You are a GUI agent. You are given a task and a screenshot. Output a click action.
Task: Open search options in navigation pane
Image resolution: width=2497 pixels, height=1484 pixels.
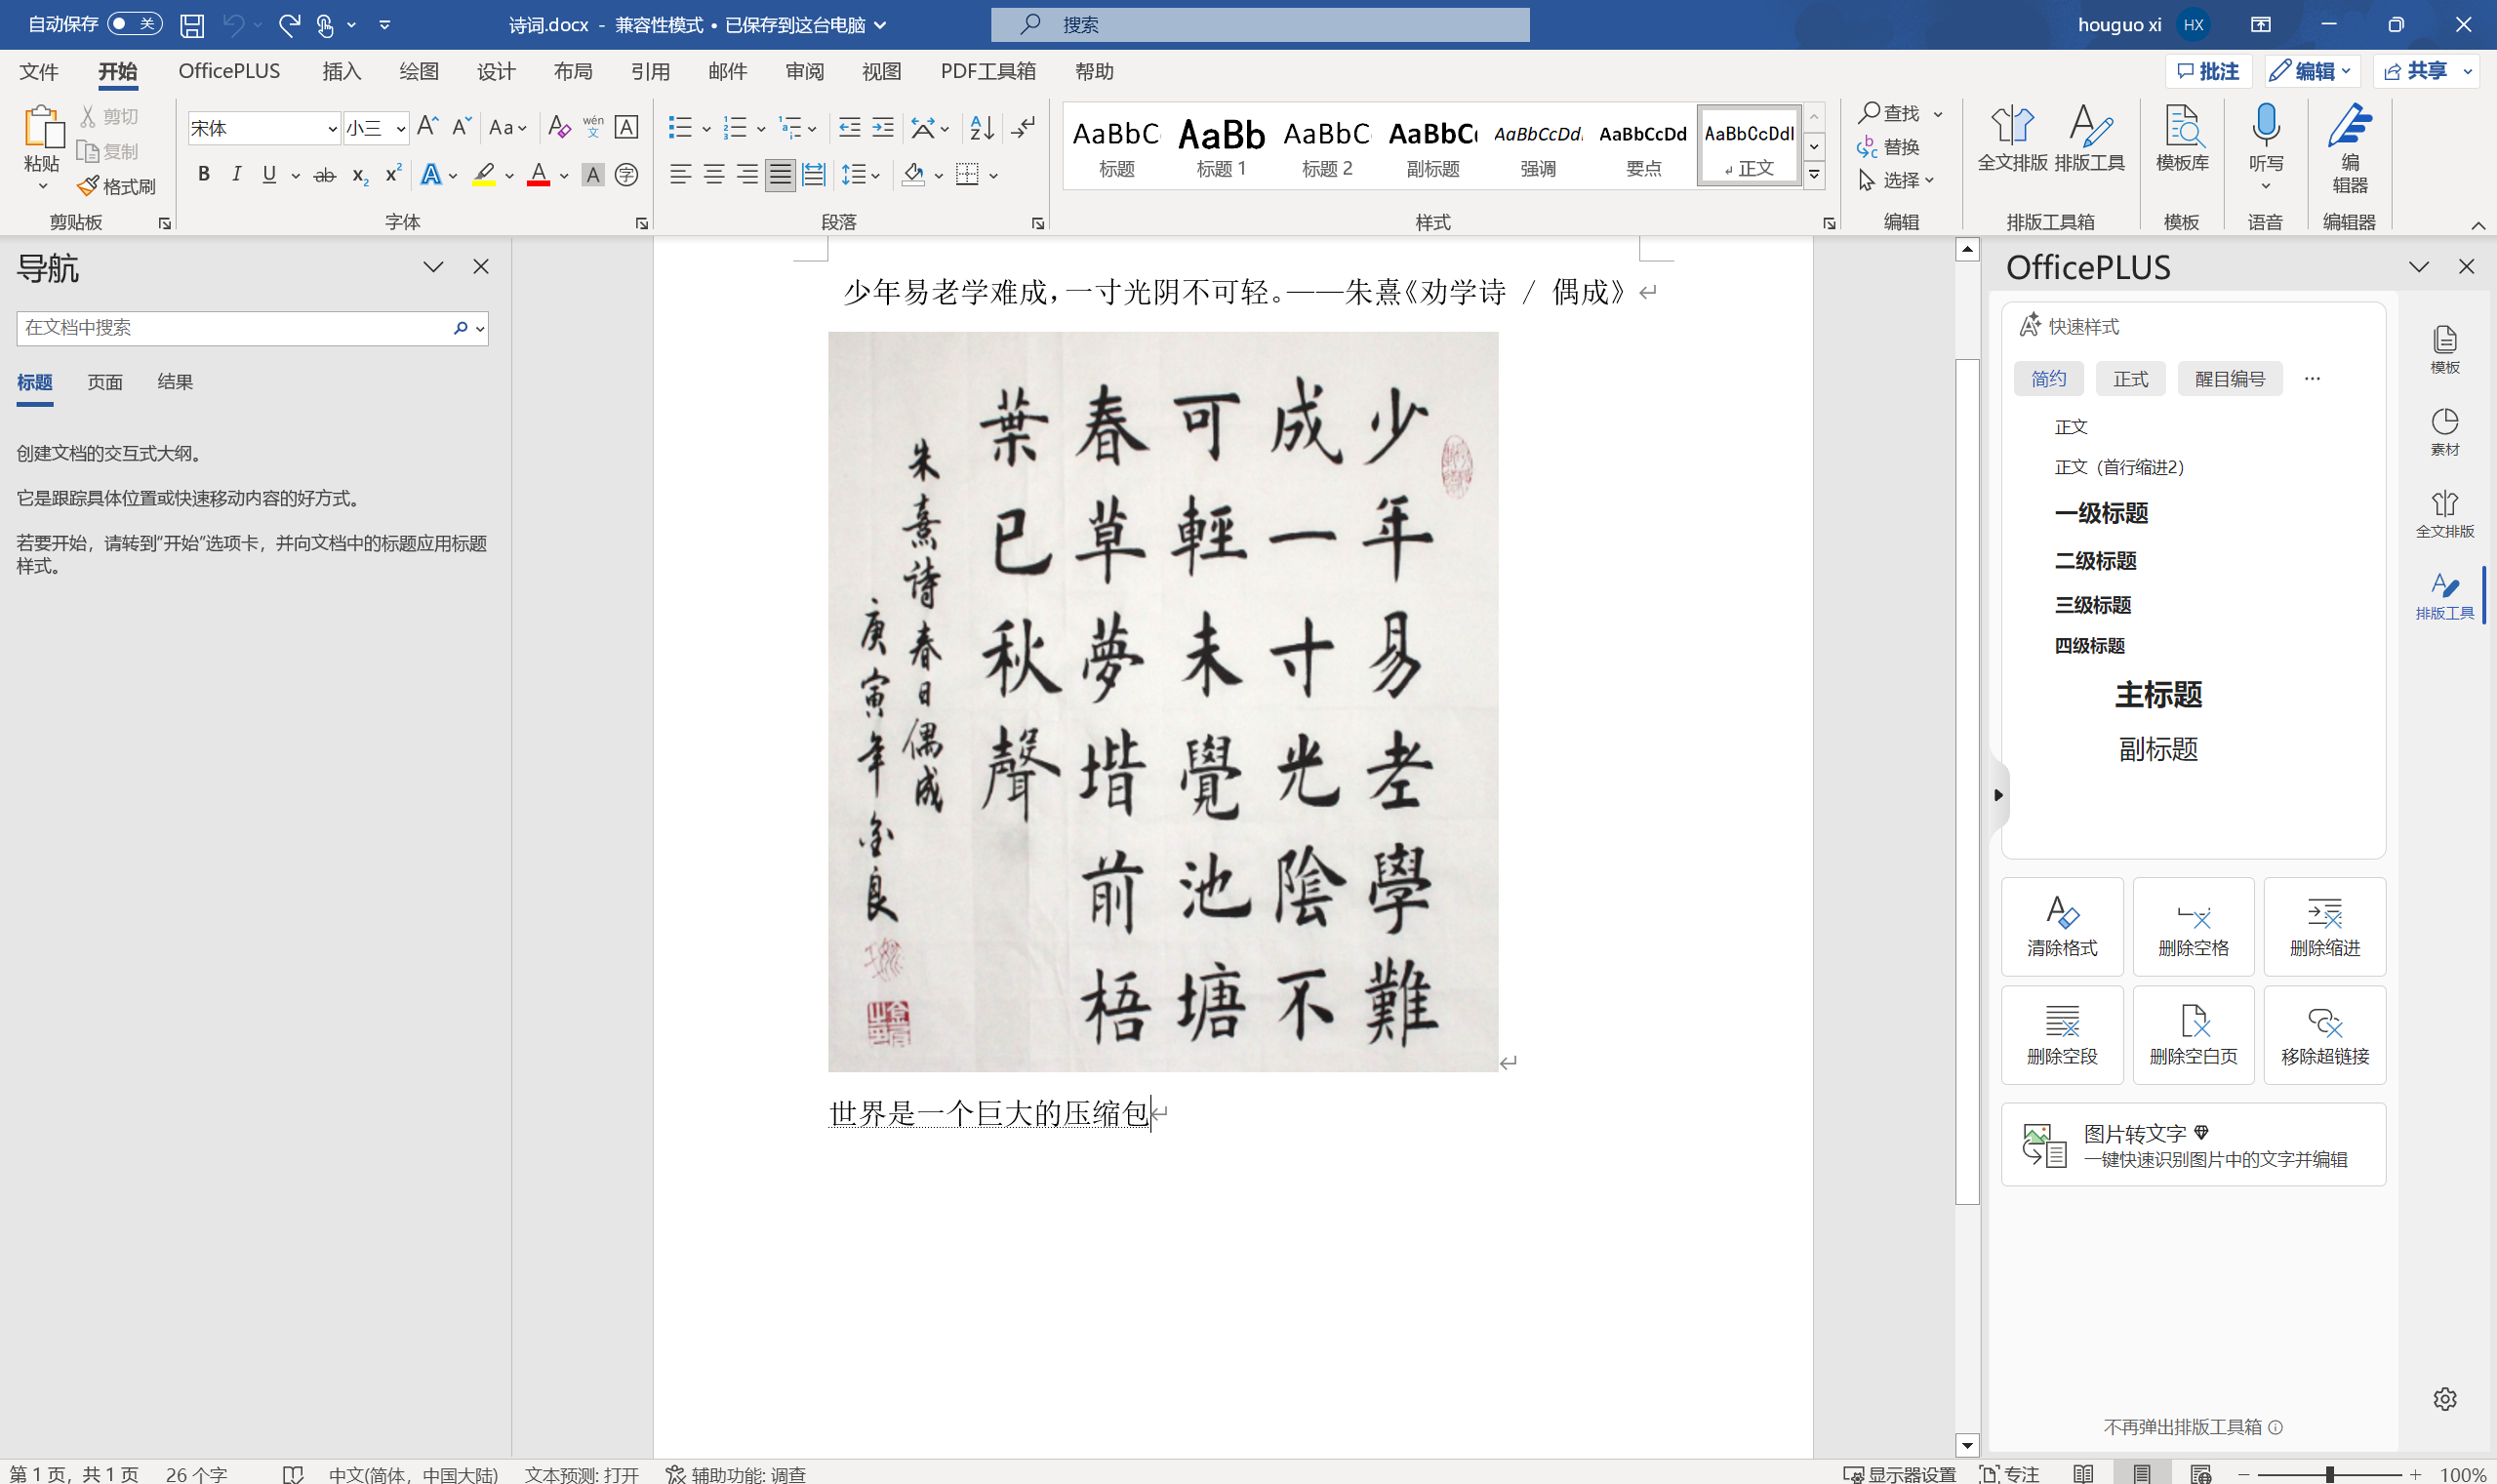click(480, 328)
